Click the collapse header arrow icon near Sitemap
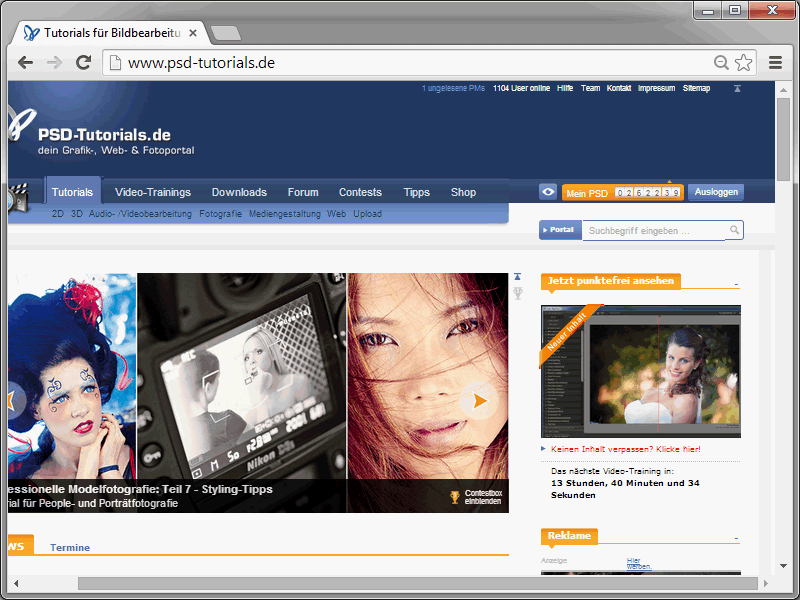The width and height of the screenshot is (800, 600). (x=737, y=88)
